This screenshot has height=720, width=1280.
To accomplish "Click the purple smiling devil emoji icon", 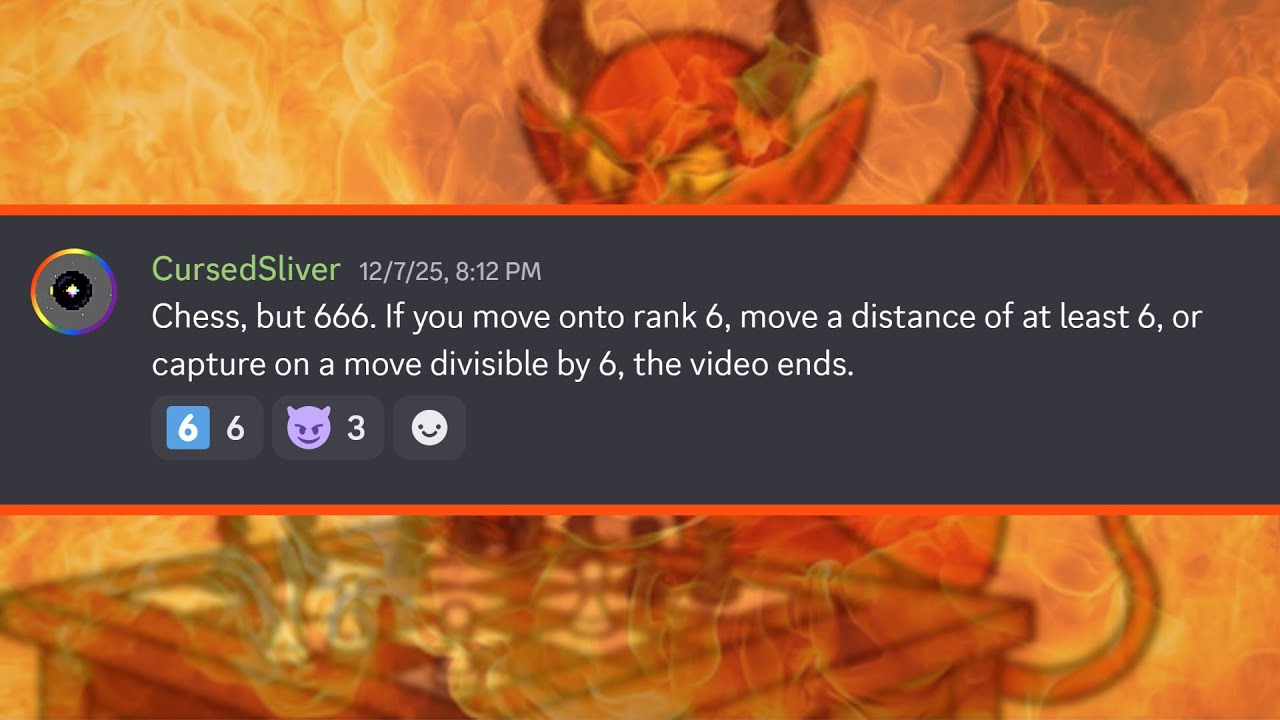I will tap(308, 429).
